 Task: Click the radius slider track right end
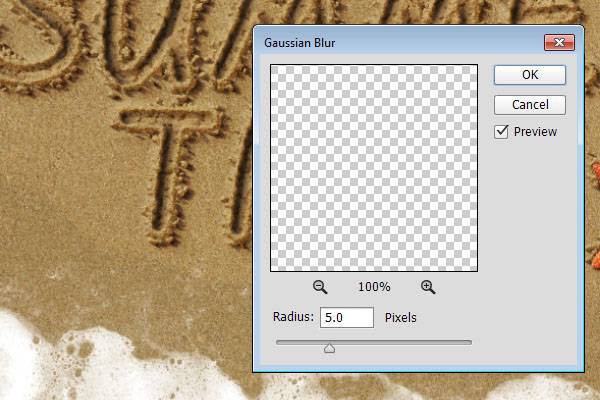(x=468, y=342)
